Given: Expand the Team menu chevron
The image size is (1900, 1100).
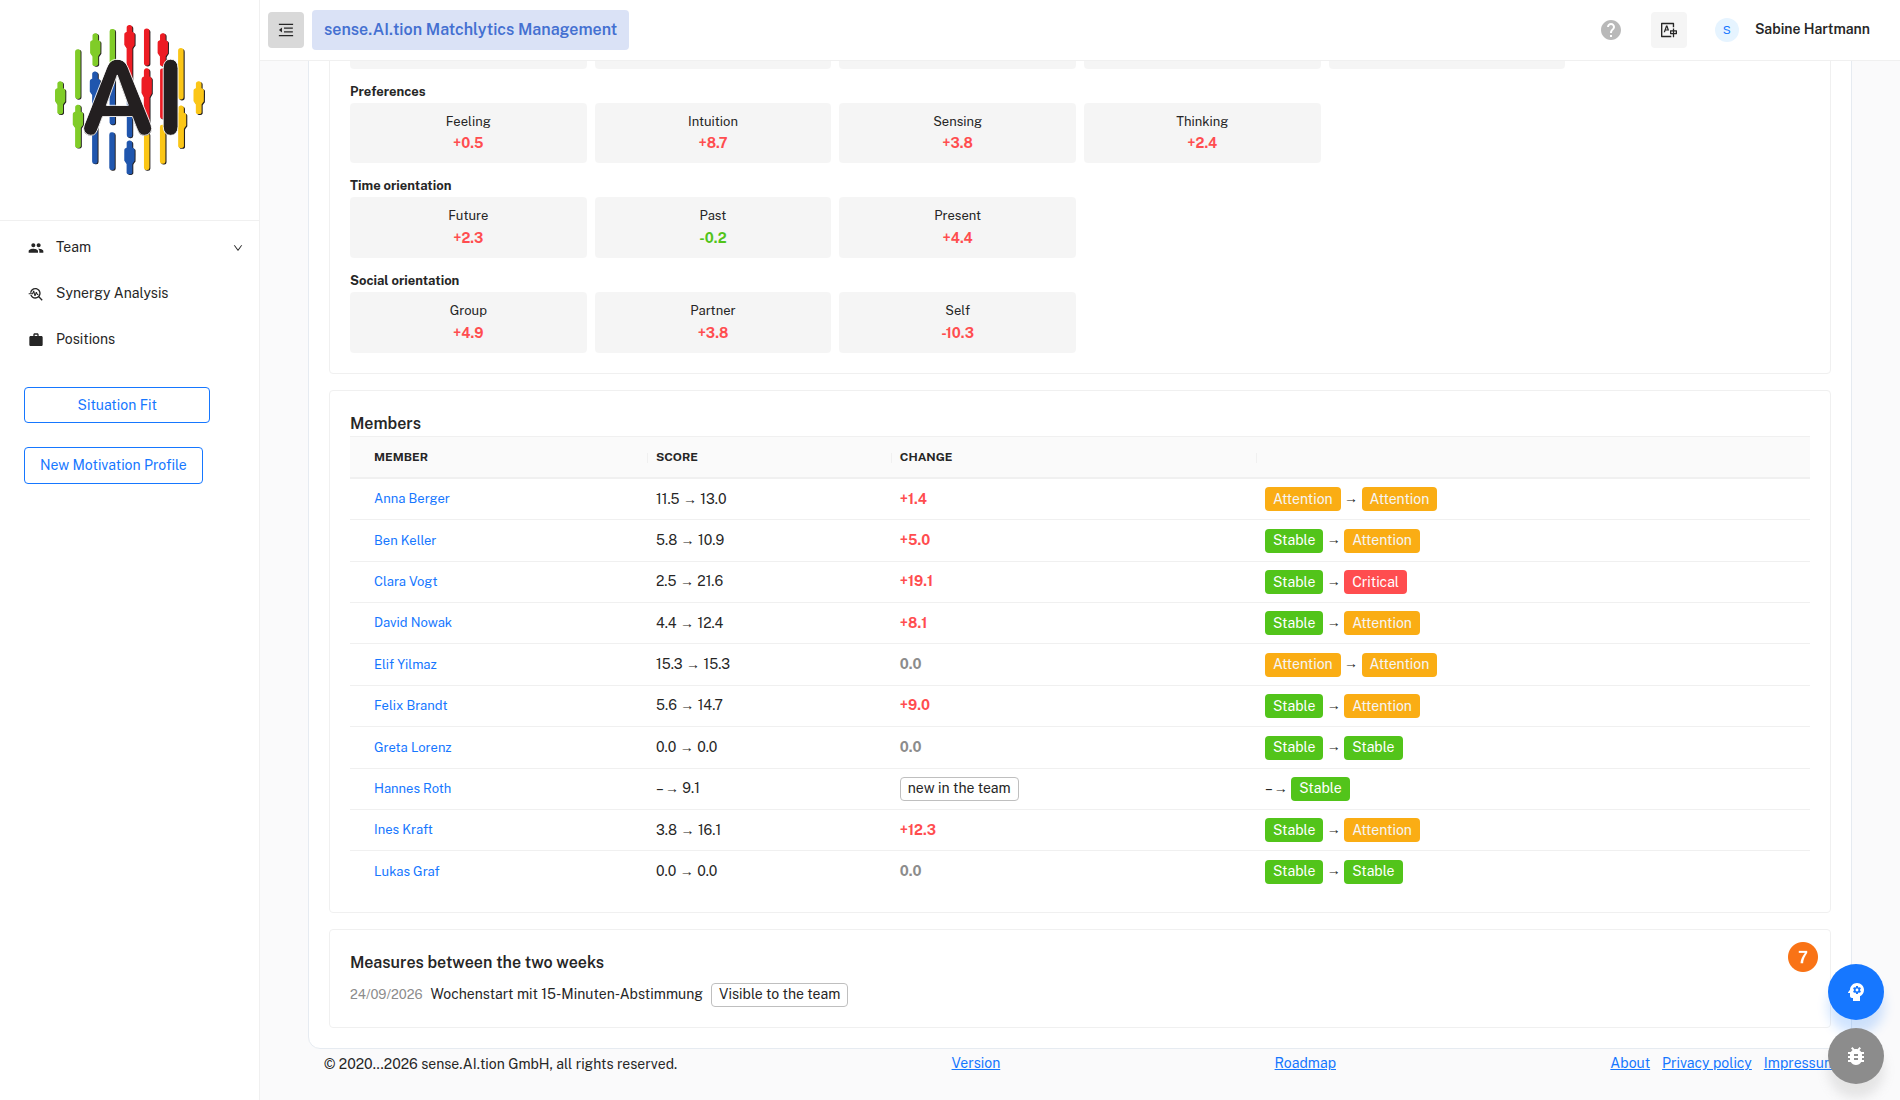Looking at the screenshot, I should tap(238, 248).
